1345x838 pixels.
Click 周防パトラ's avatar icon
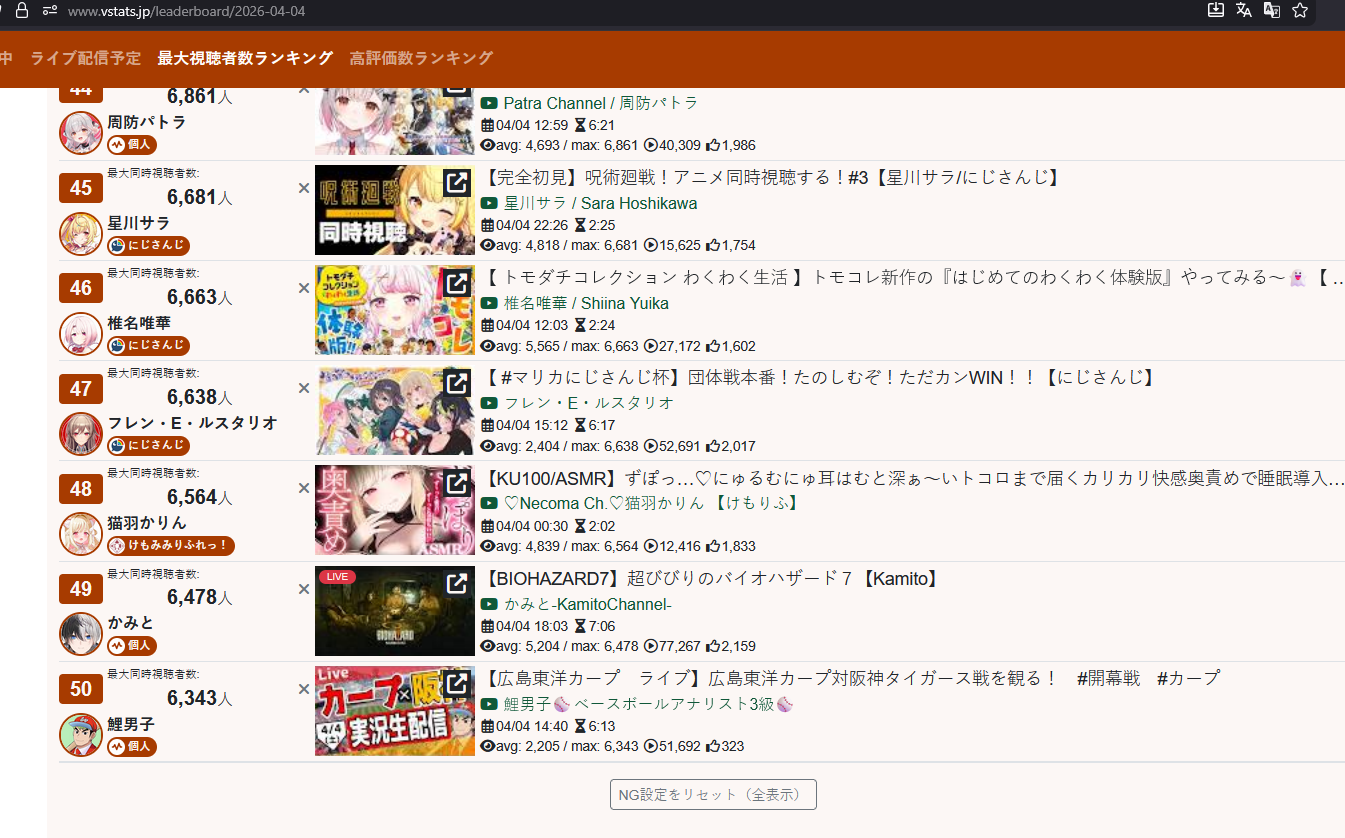[x=81, y=133]
